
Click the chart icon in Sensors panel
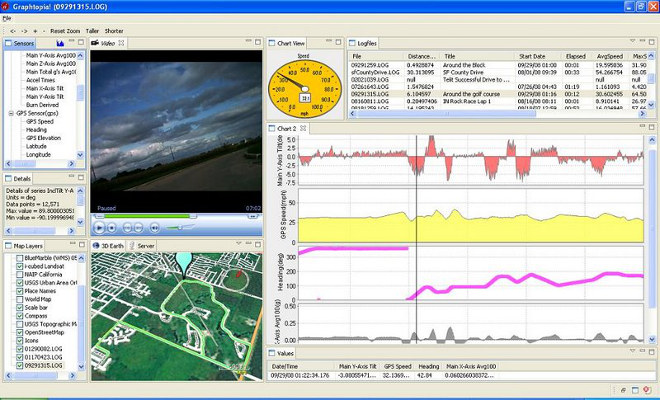(61, 44)
